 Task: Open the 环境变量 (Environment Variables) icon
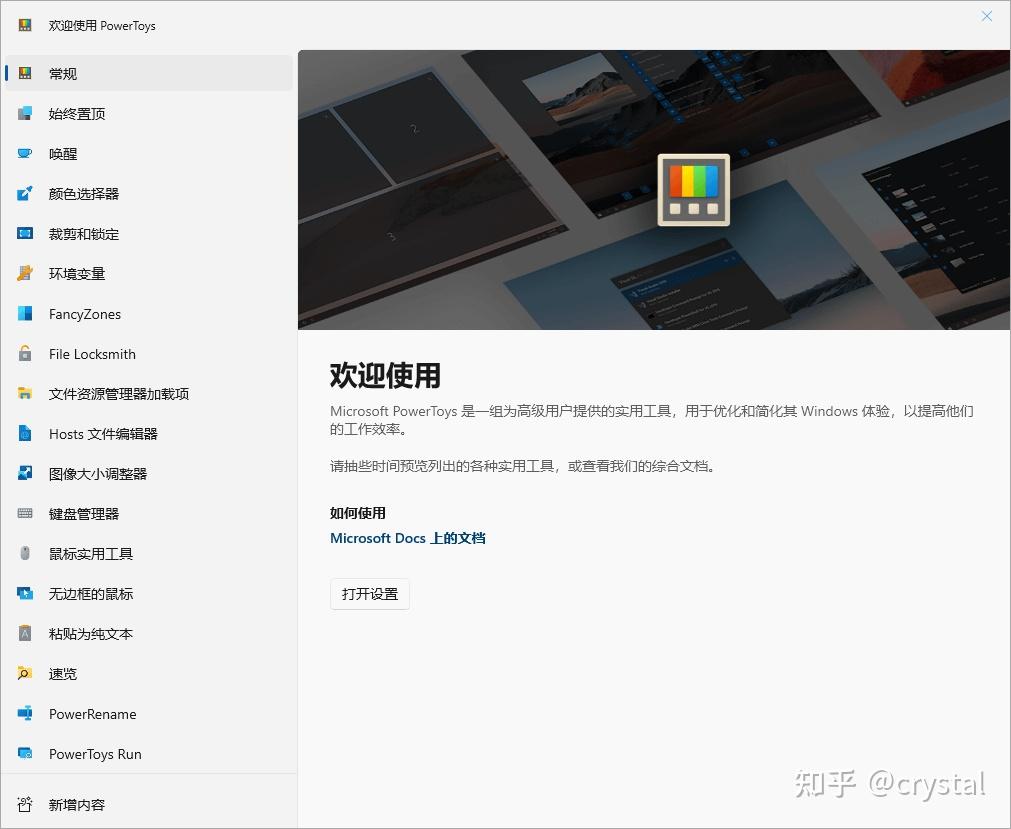(24, 273)
